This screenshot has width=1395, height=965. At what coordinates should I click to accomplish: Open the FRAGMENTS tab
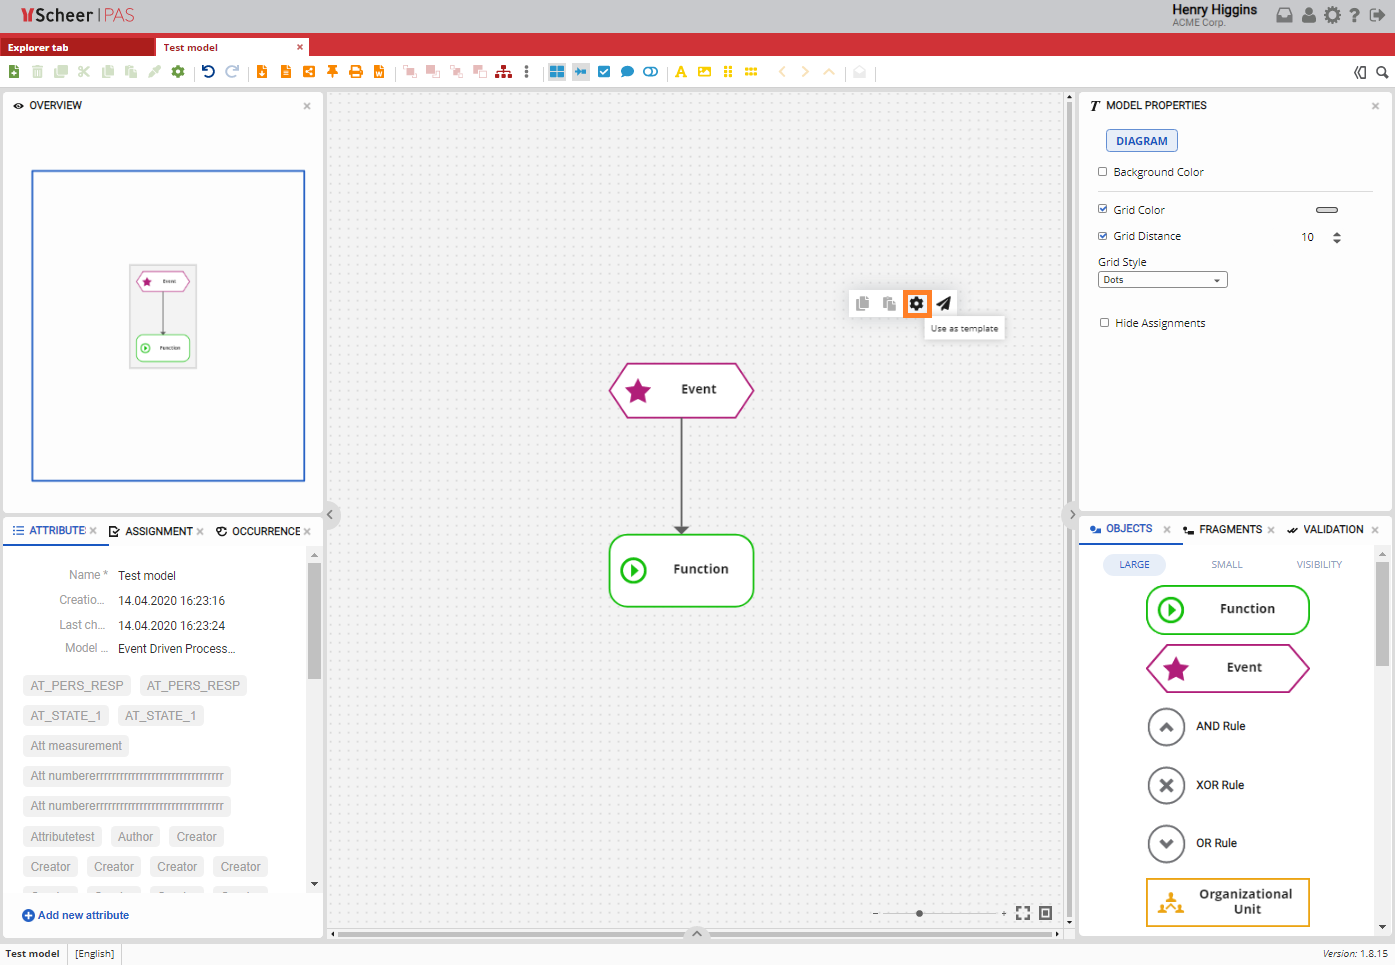tap(1229, 529)
